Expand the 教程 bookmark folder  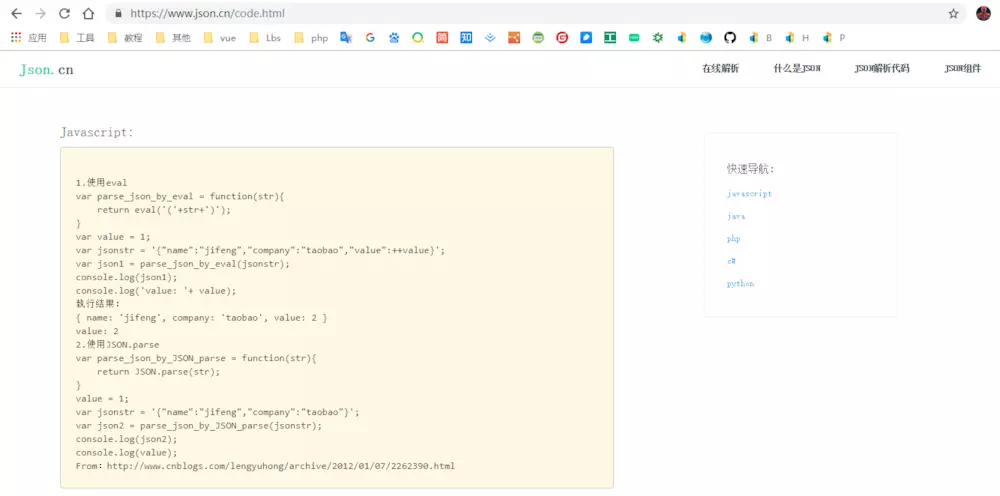click(x=125, y=38)
